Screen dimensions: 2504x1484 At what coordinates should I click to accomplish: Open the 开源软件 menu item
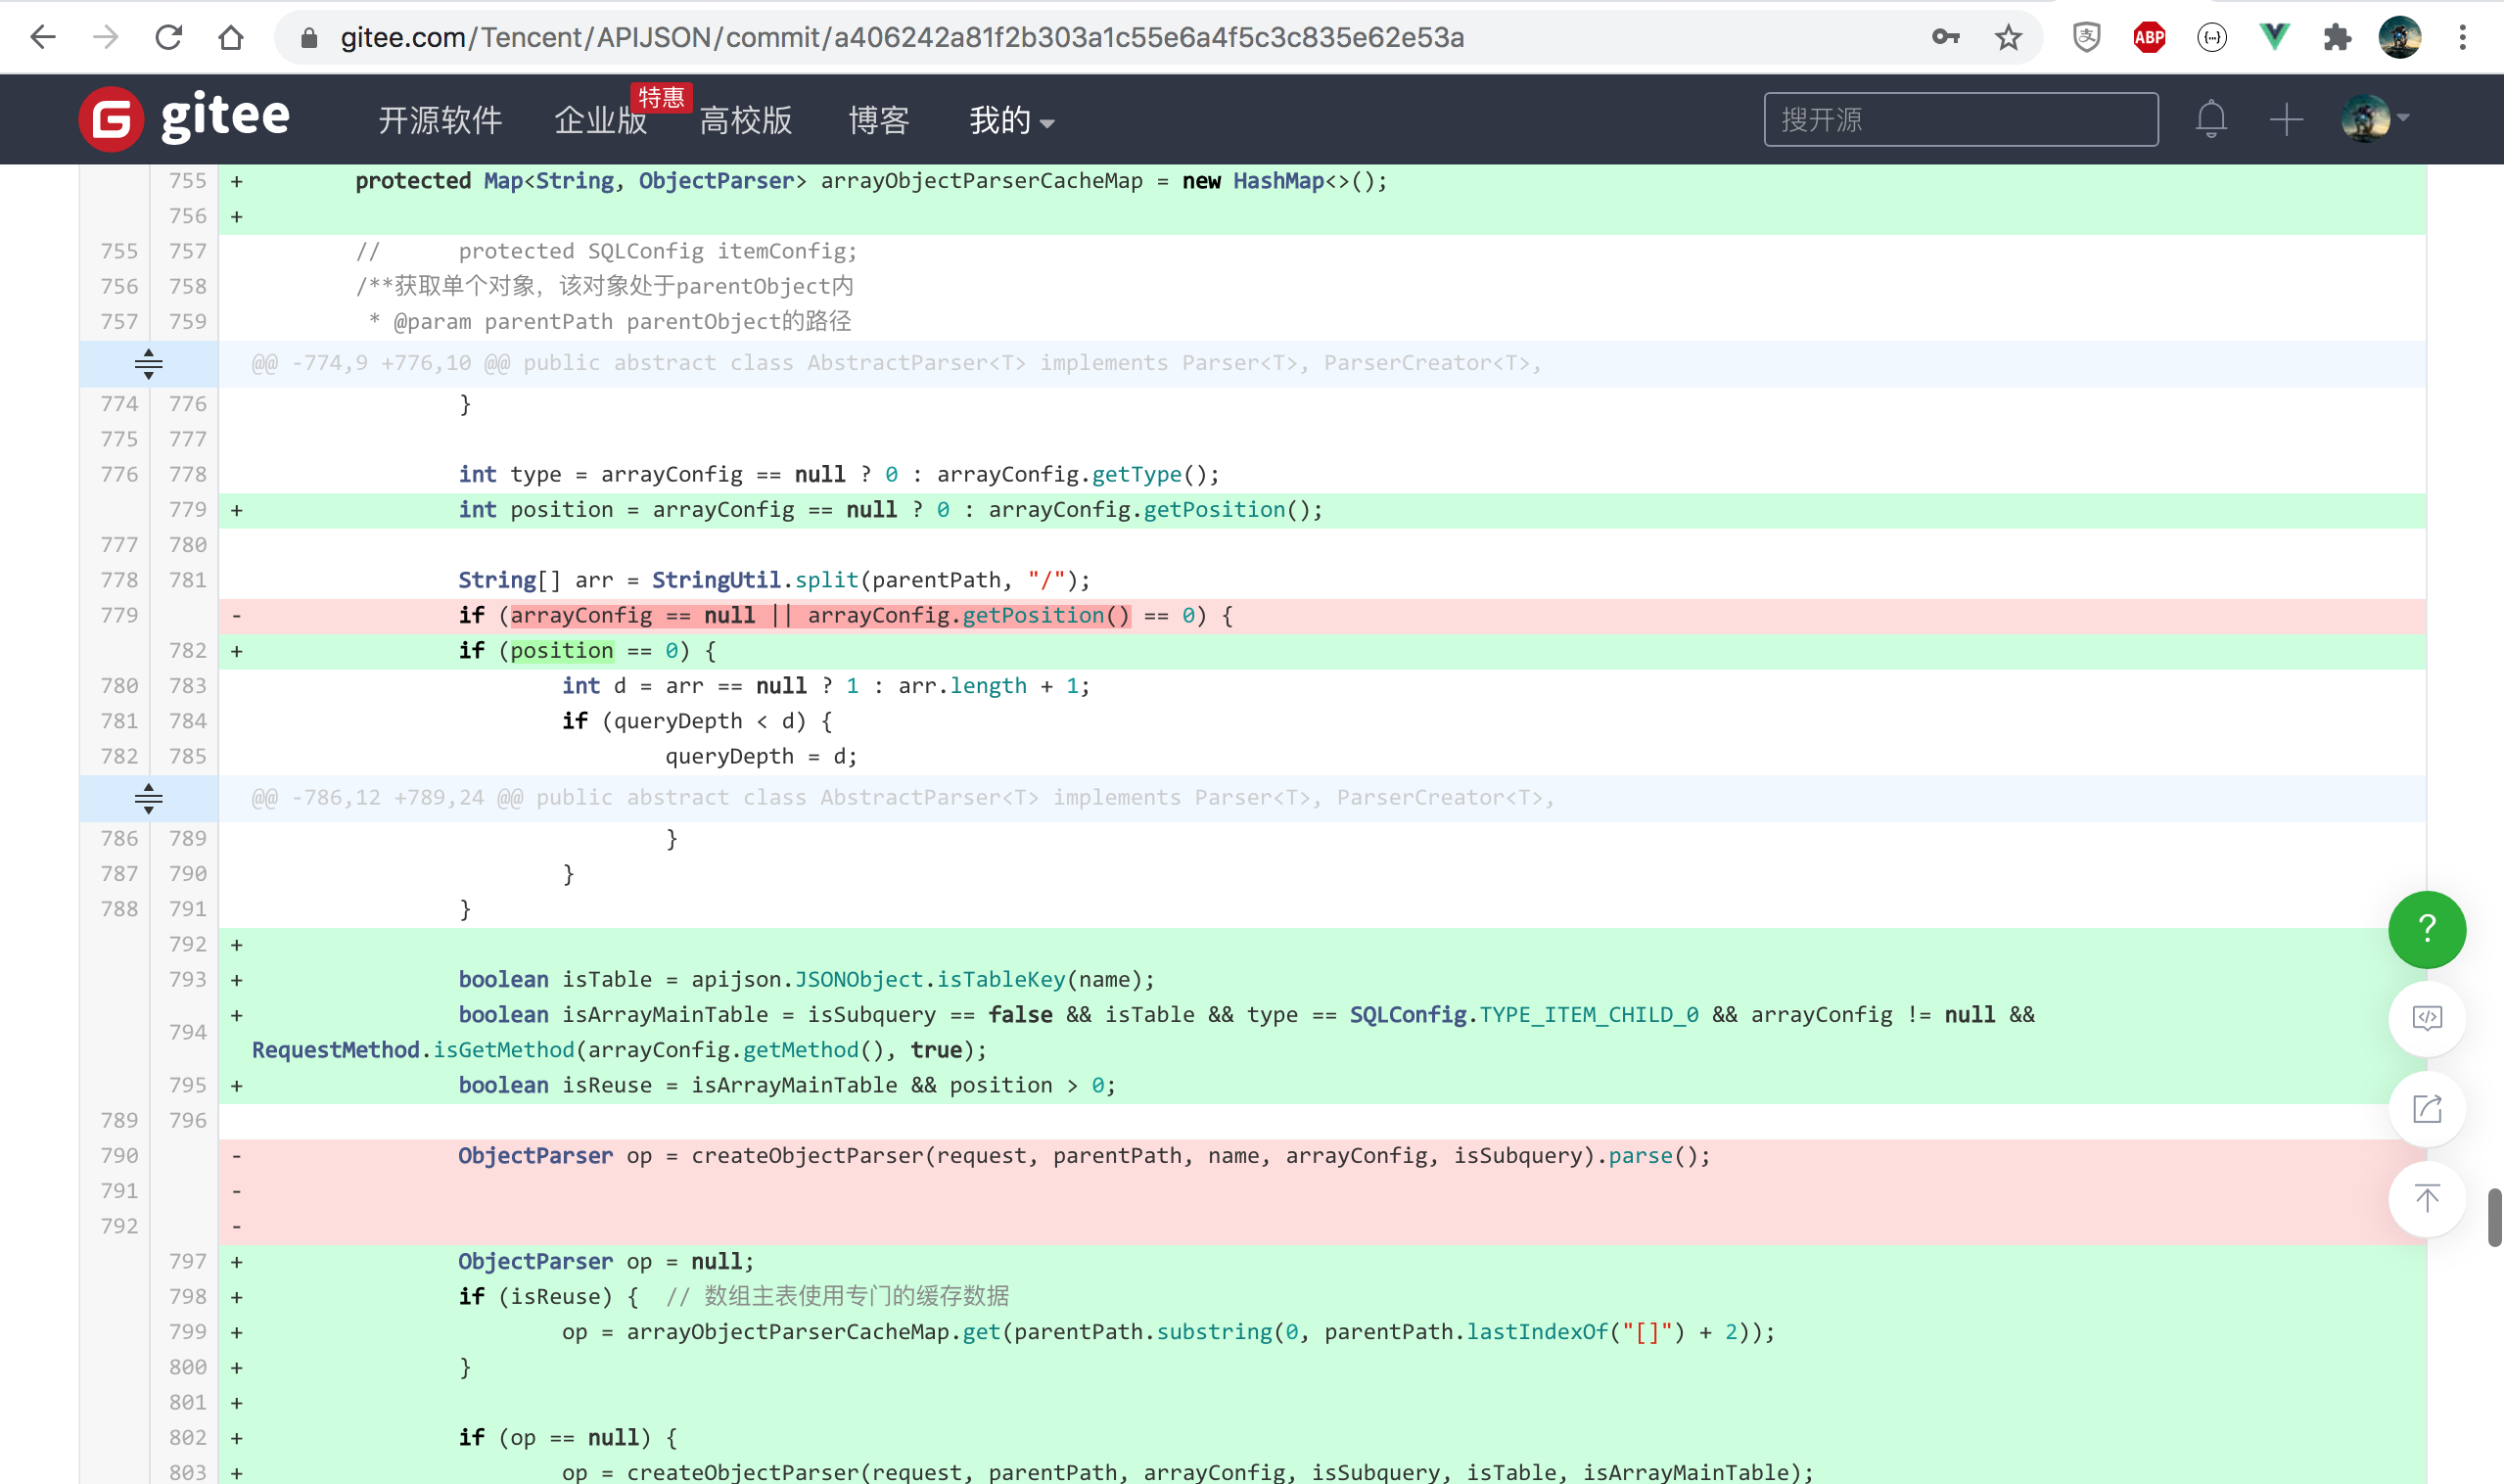click(440, 120)
